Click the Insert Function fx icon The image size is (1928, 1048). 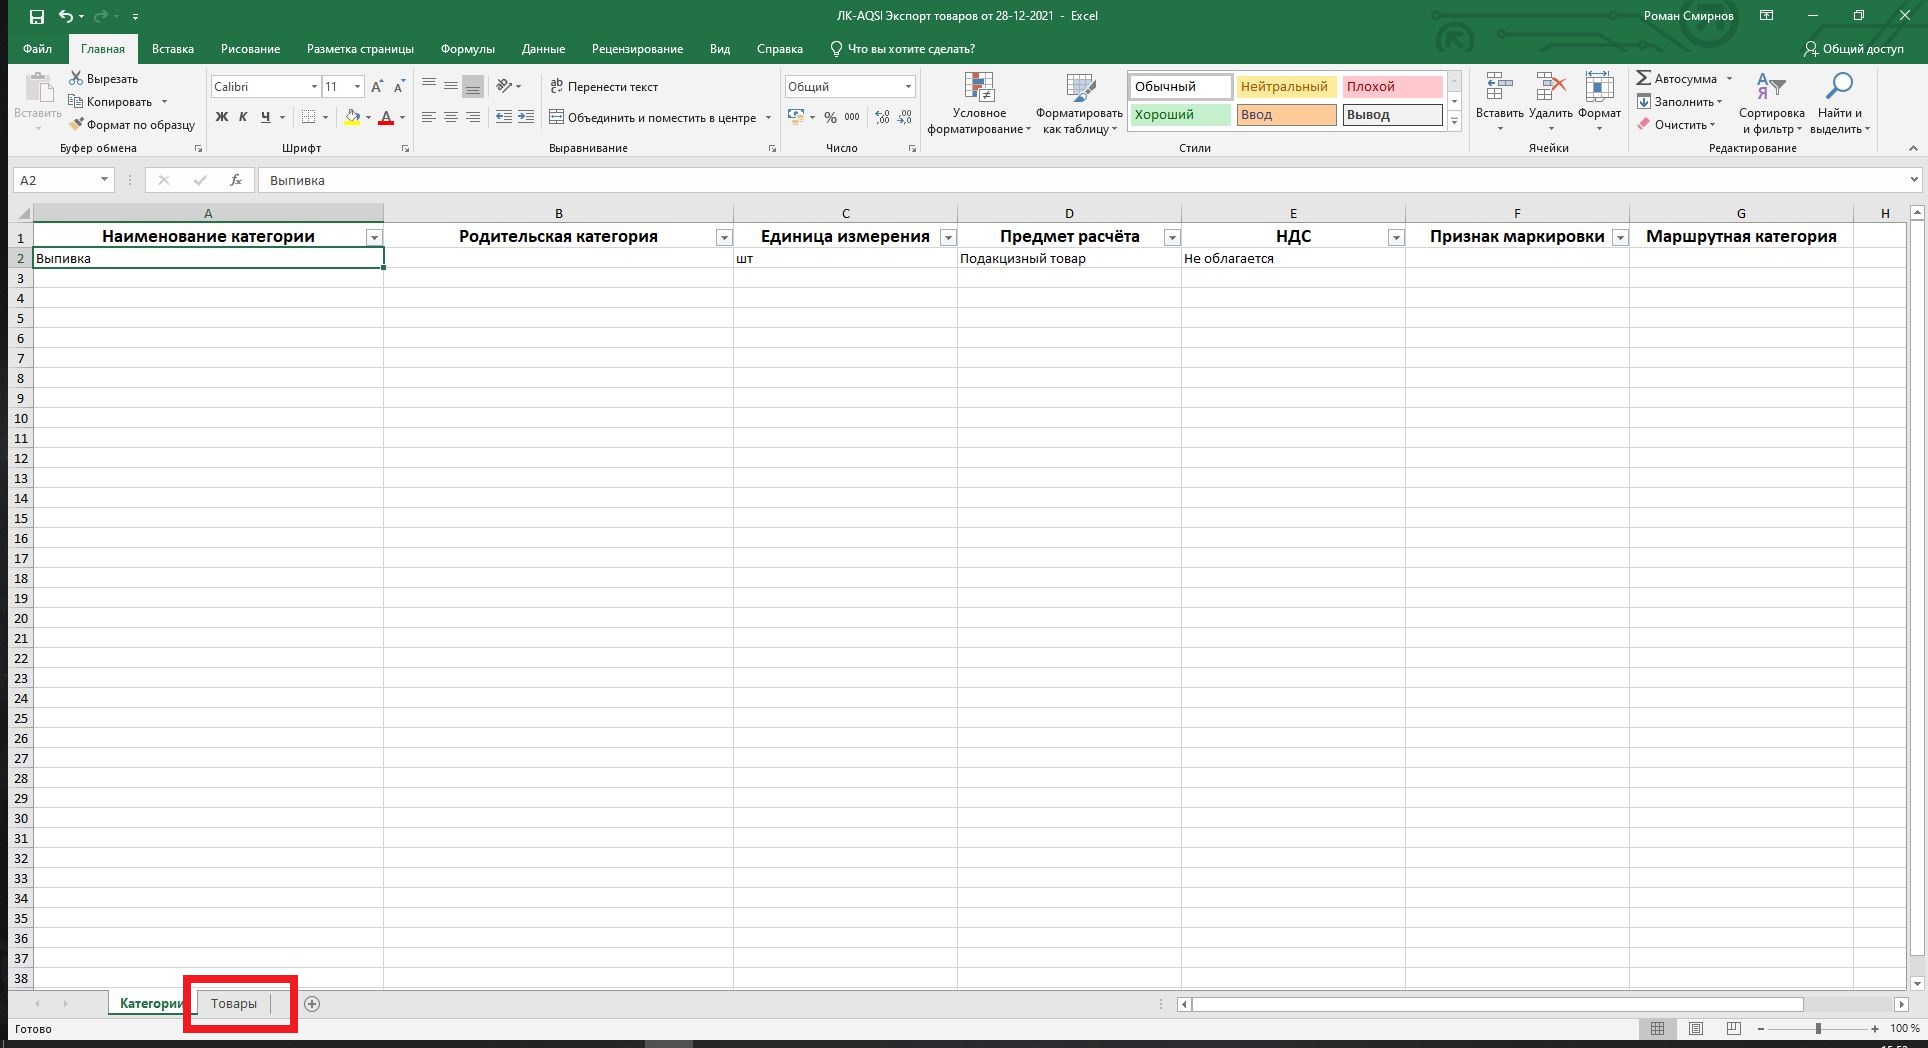236,180
